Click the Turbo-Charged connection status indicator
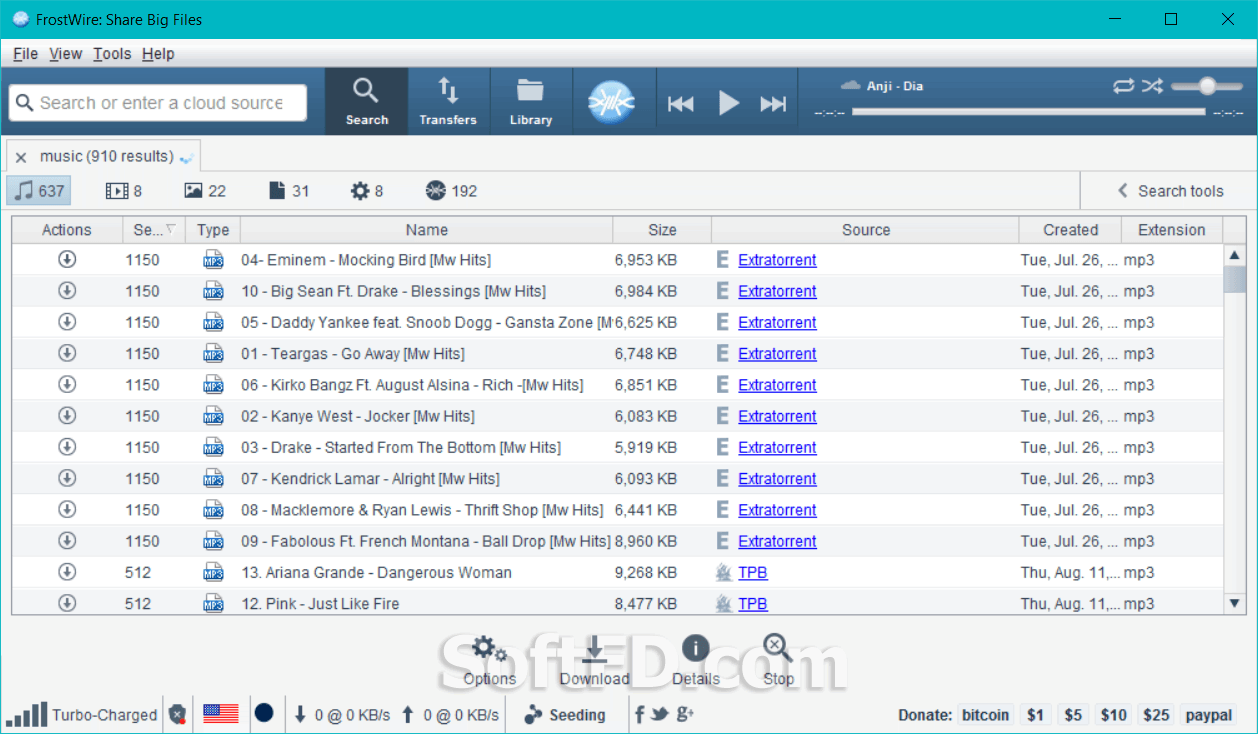 pyautogui.click(x=82, y=714)
